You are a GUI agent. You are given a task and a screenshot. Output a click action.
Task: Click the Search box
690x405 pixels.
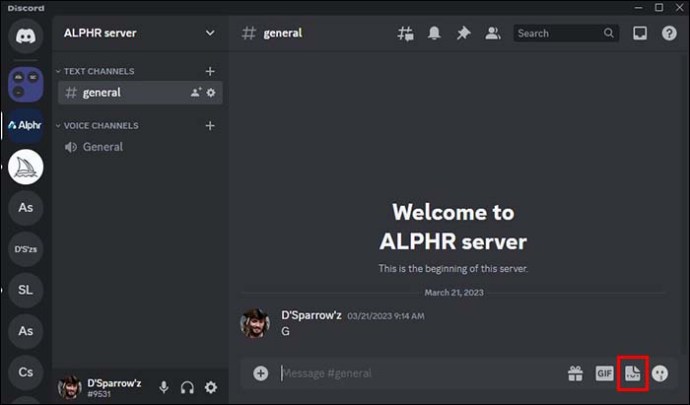click(558, 33)
